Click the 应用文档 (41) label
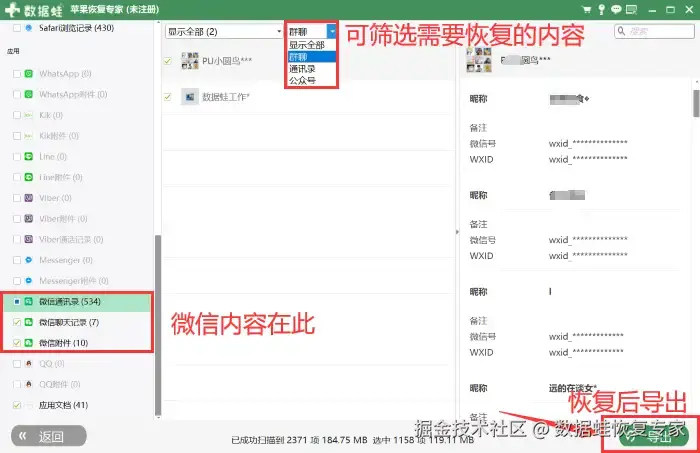 point(63,405)
